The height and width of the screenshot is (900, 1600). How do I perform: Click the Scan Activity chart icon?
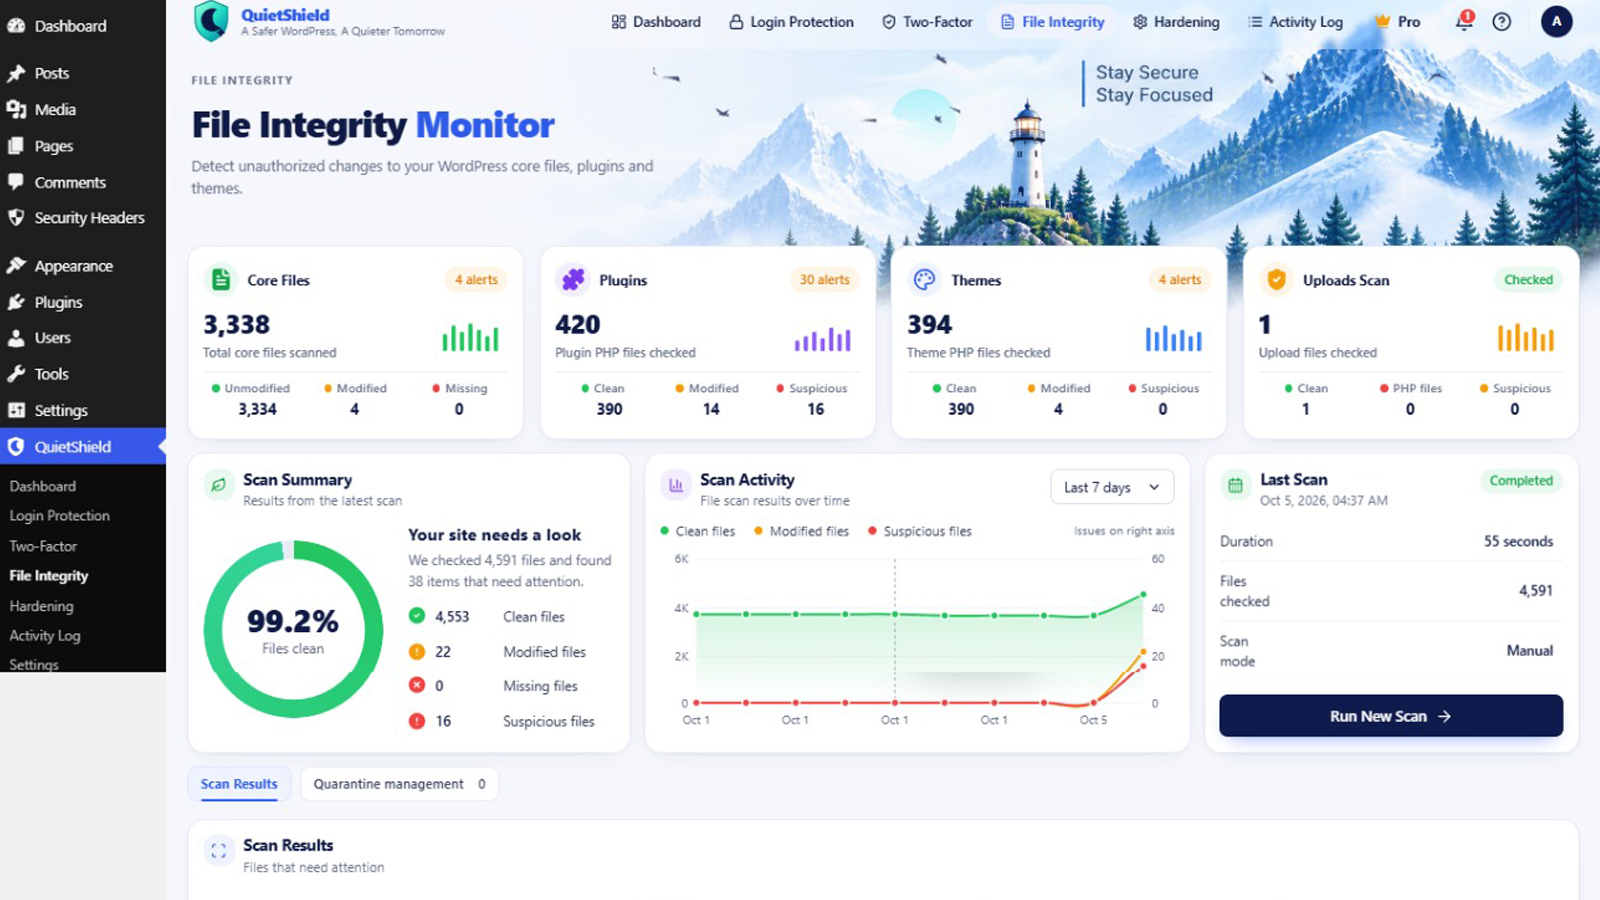pyautogui.click(x=676, y=485)
